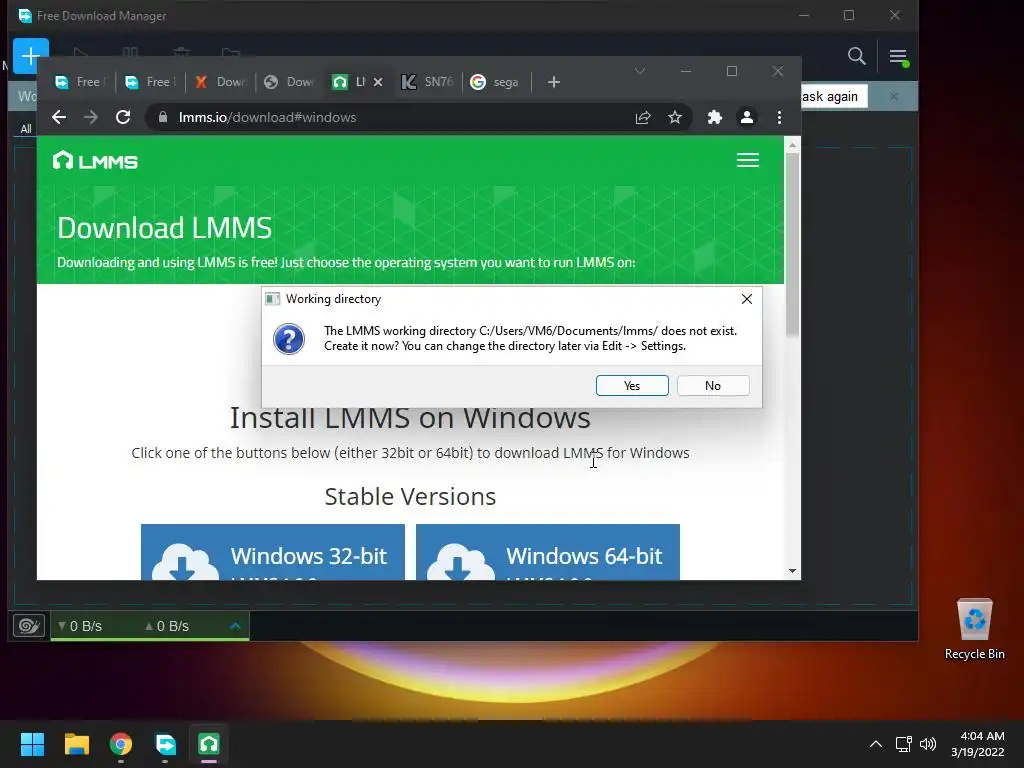Switch to the second Free tab
The height and width of the screenshot is (768, 1024).
pyautogui.click(x=150, y=82)
